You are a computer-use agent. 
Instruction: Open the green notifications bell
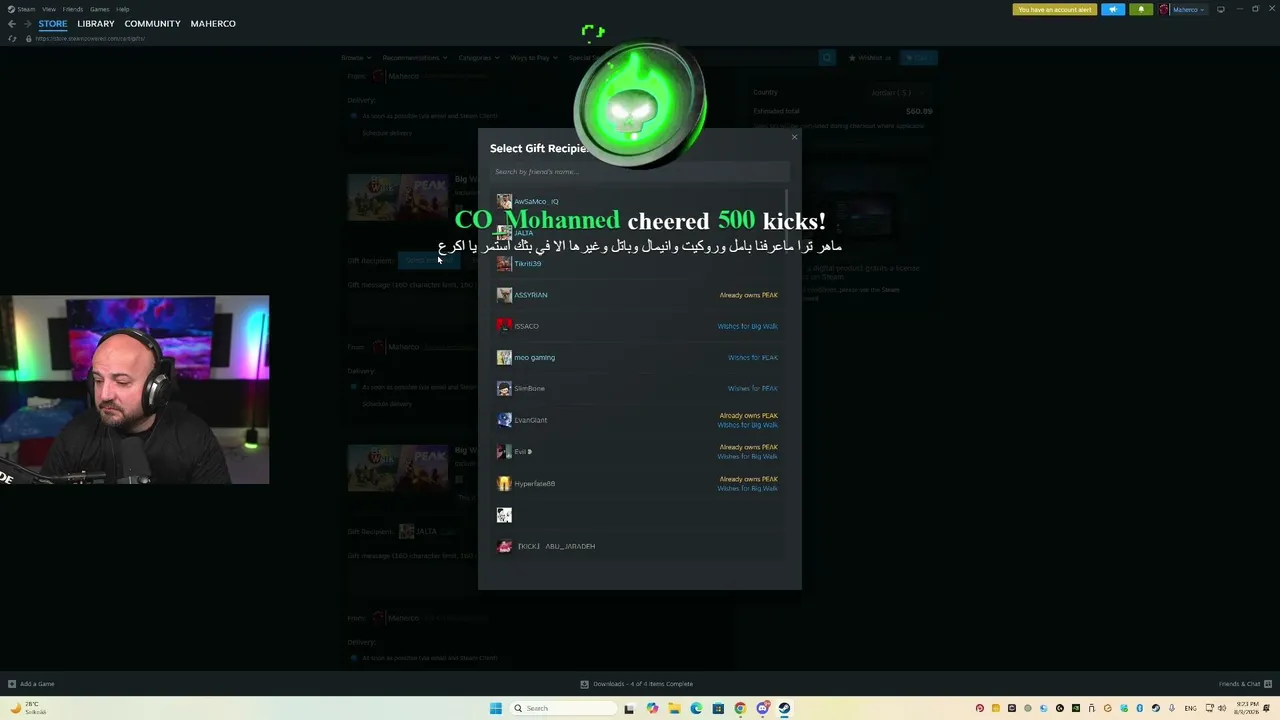point(1141,9)
